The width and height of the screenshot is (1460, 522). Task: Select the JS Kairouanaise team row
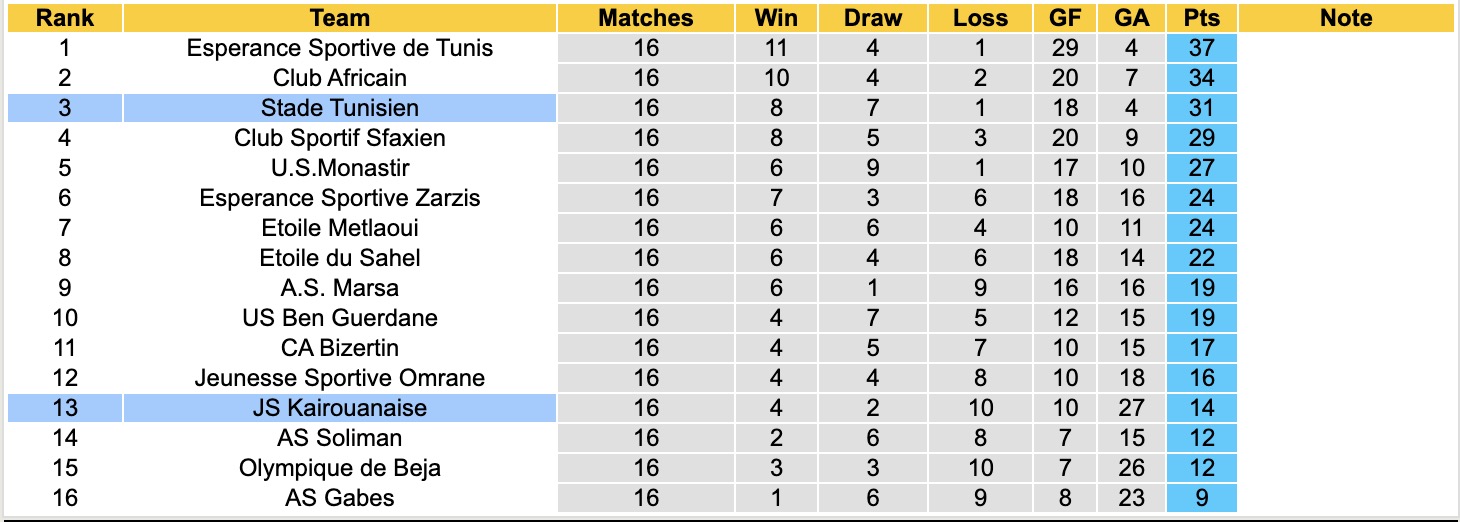[x=340, y=408]
